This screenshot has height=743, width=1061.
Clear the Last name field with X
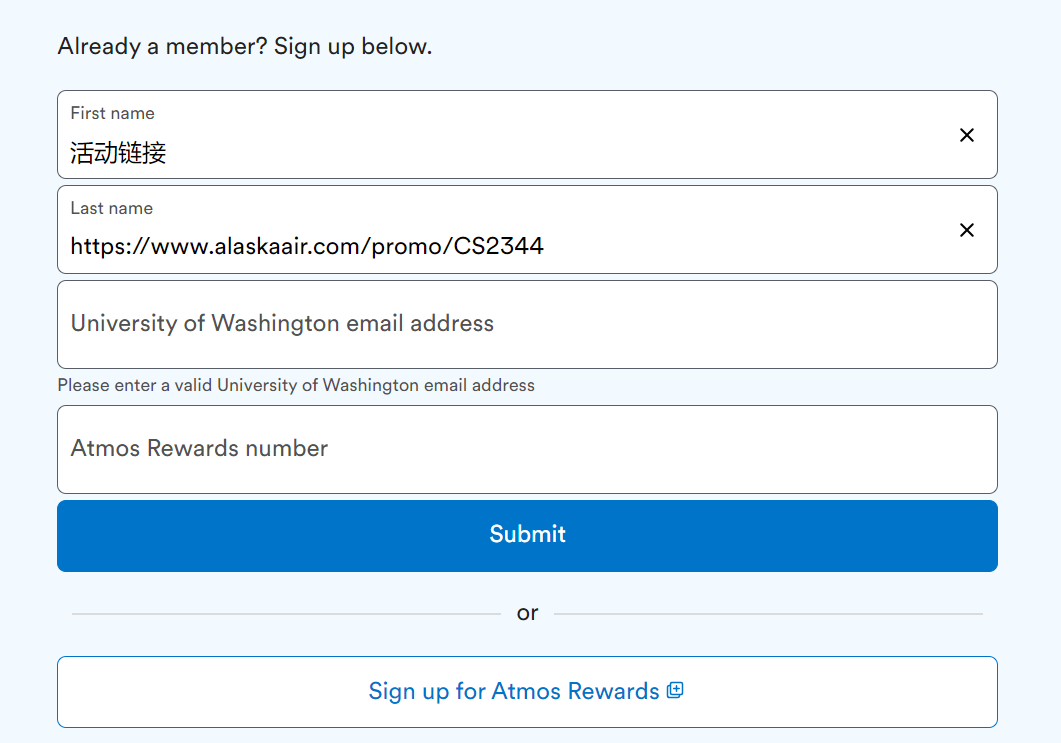967,230
